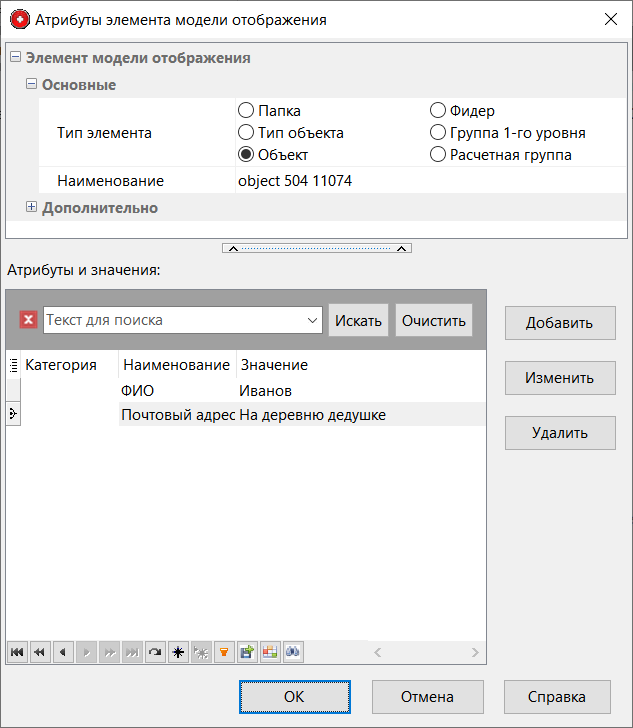The height and width of the screenshot is (728, 633).
Task: Click the previous record arrow
Action: [63, 652]
